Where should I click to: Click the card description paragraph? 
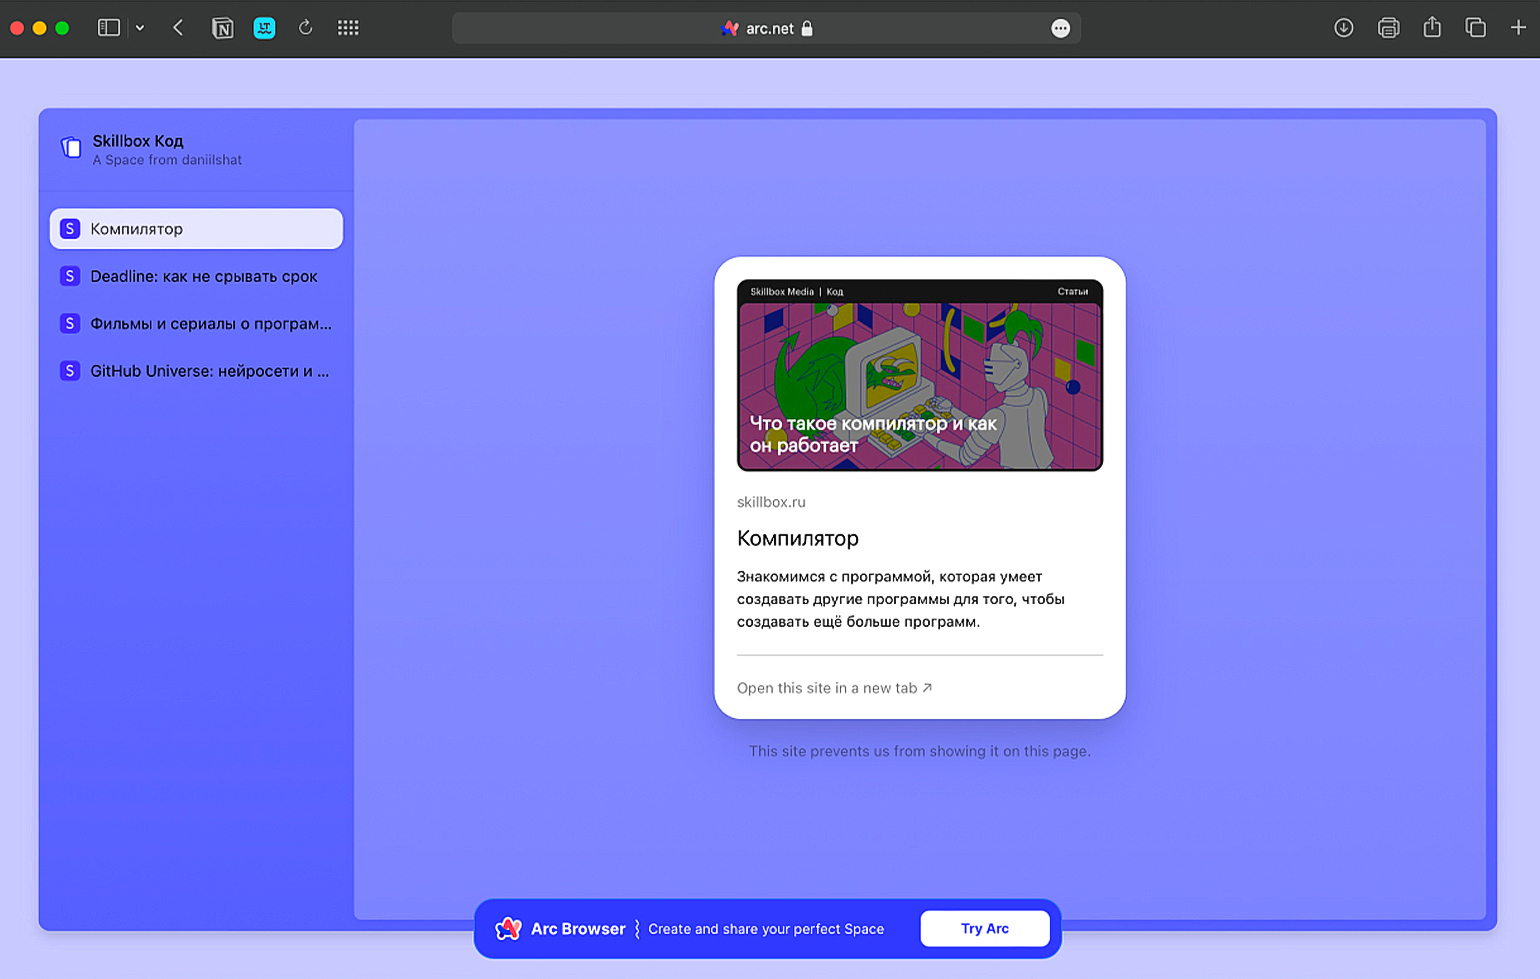(901, 599)
